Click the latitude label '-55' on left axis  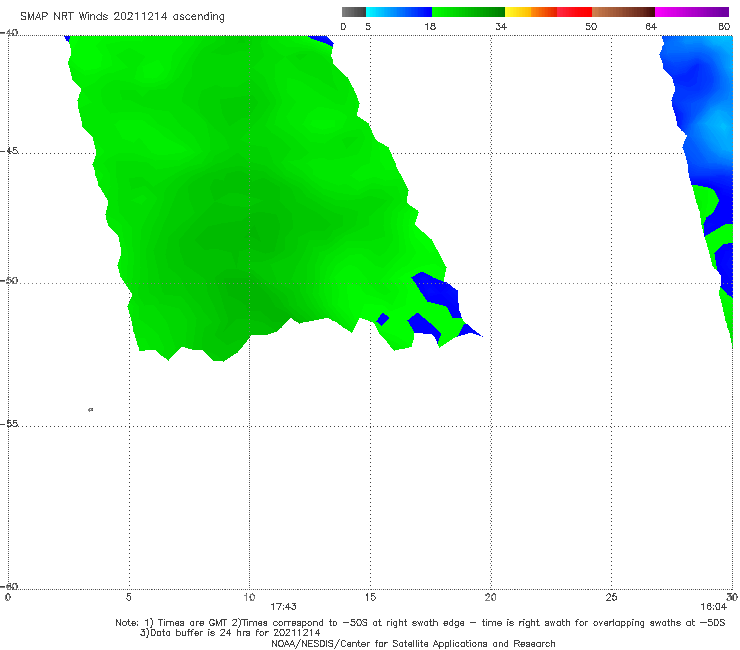[x=9, y=423]
